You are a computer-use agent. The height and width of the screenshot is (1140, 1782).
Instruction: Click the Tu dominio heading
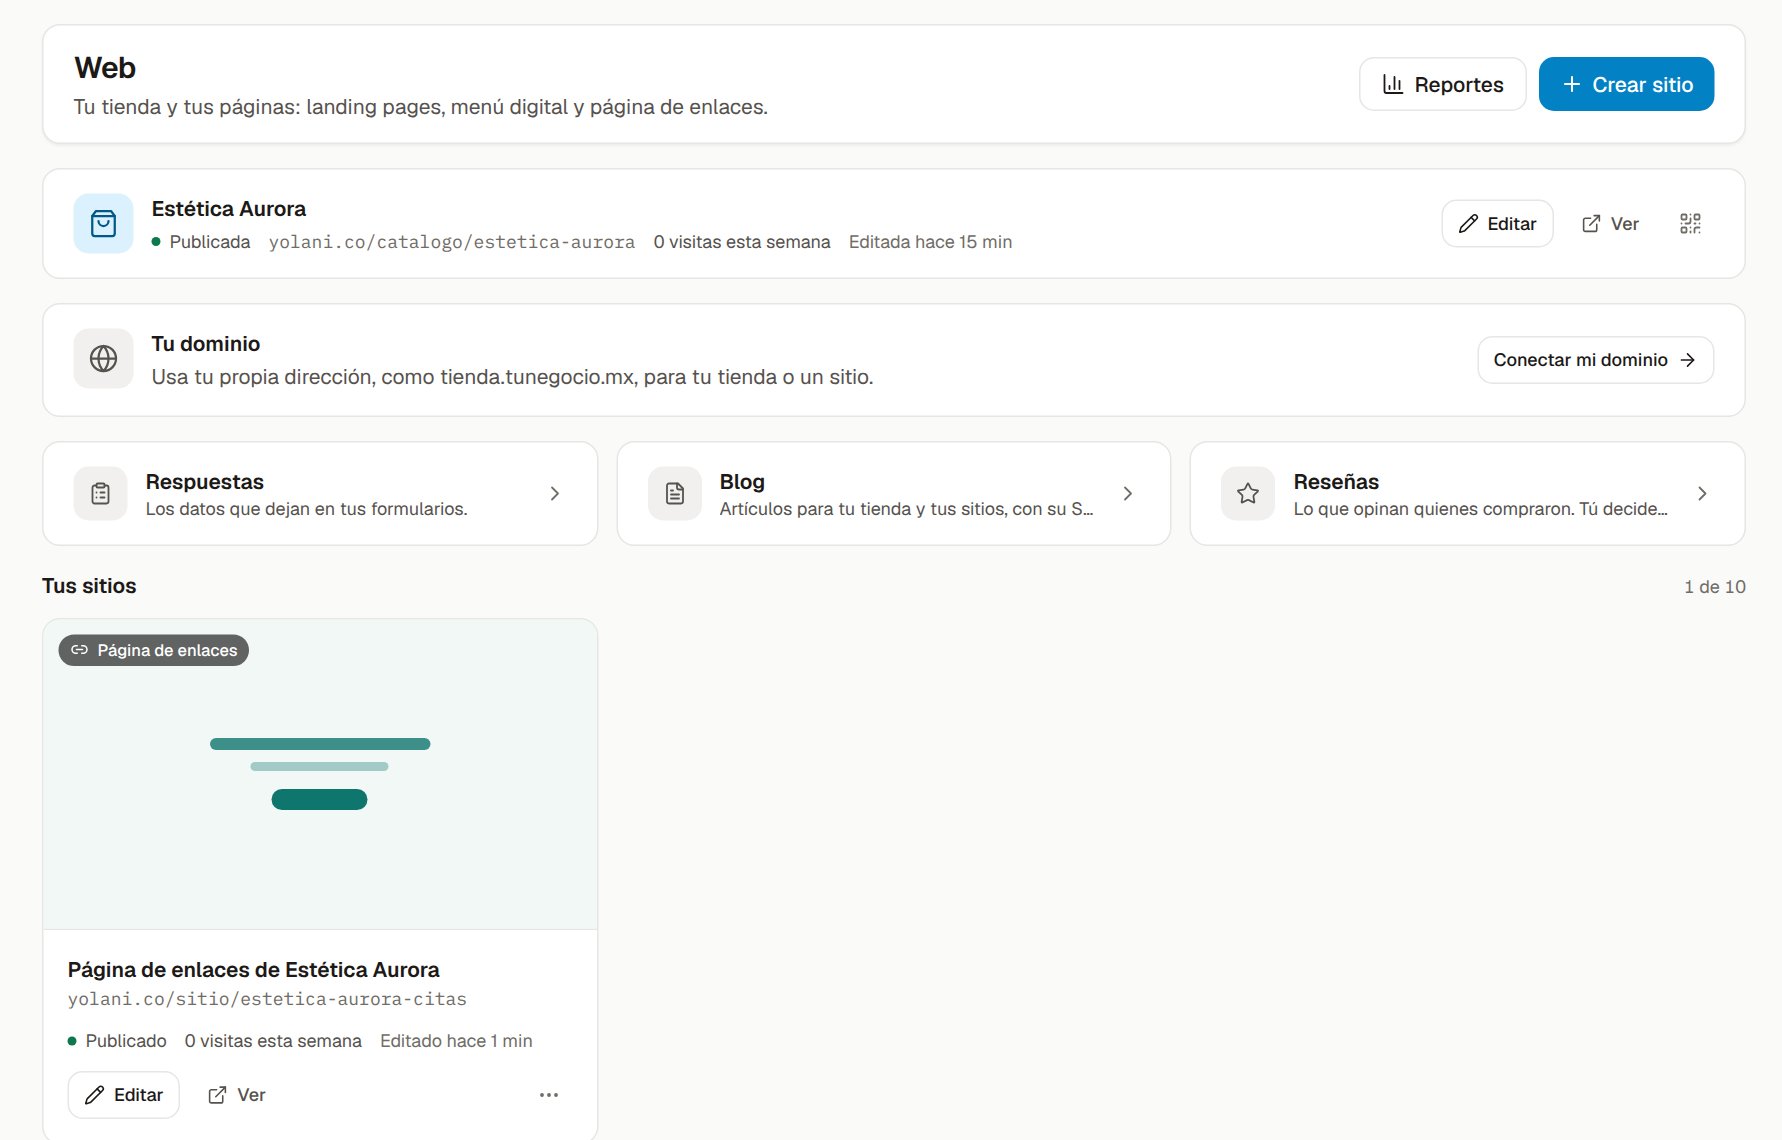tap(205, 343)
